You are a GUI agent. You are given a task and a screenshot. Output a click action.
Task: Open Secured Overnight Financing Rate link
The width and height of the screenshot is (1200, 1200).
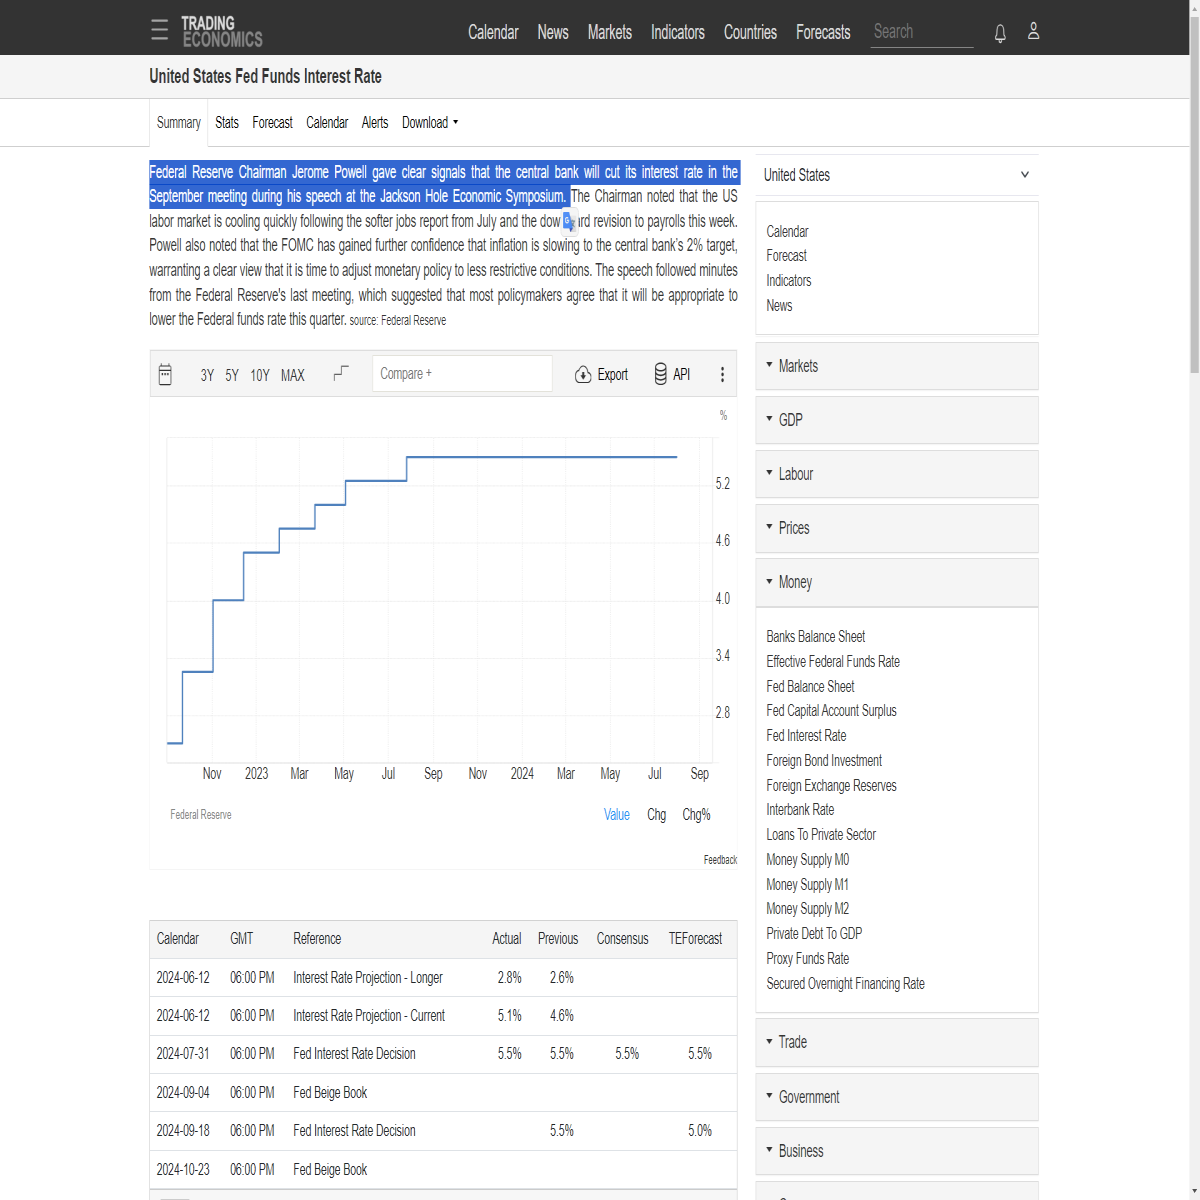845,983
